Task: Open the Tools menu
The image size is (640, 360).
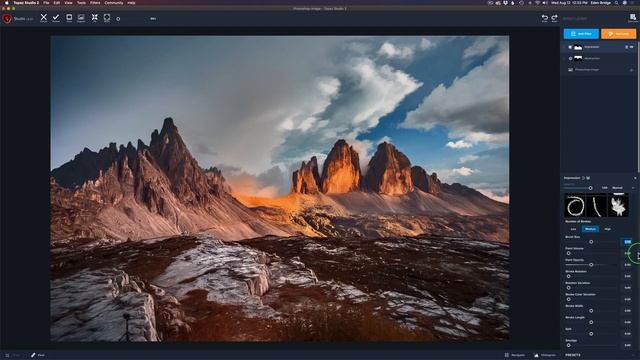Action: click(81, 3)
